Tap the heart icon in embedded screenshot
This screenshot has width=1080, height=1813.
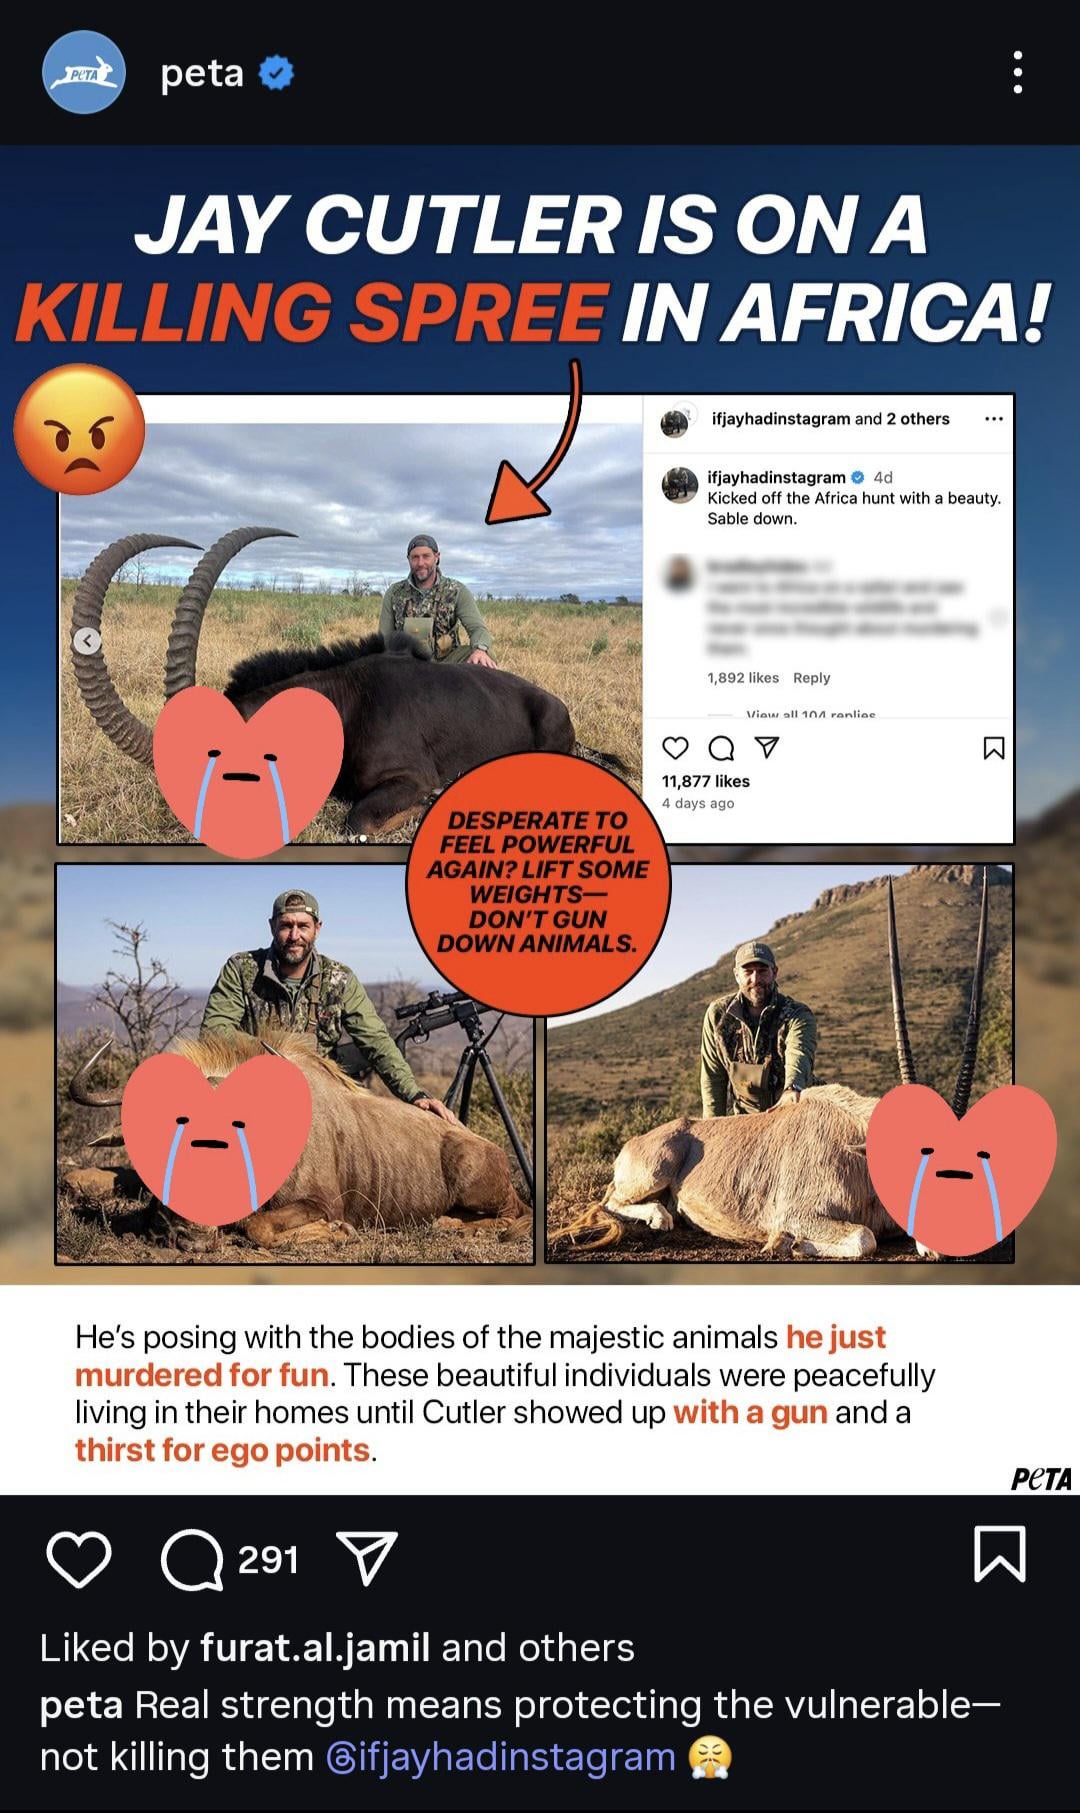pyautogui.click(x=676, y=748)
